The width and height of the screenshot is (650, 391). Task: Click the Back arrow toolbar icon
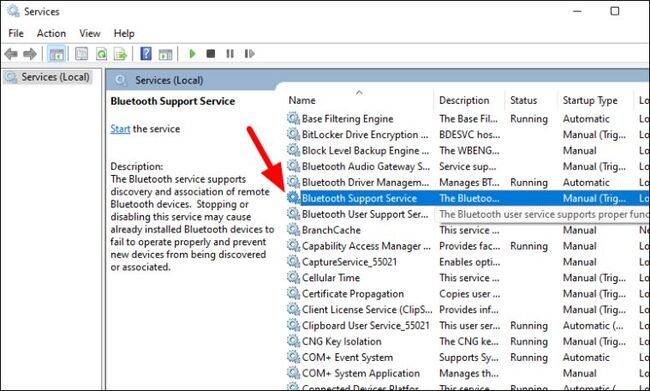click(x=11, y=54)
